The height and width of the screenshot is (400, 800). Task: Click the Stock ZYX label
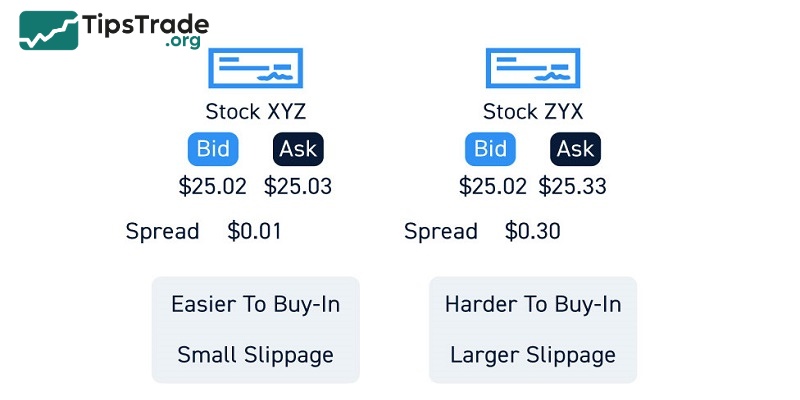532,111
